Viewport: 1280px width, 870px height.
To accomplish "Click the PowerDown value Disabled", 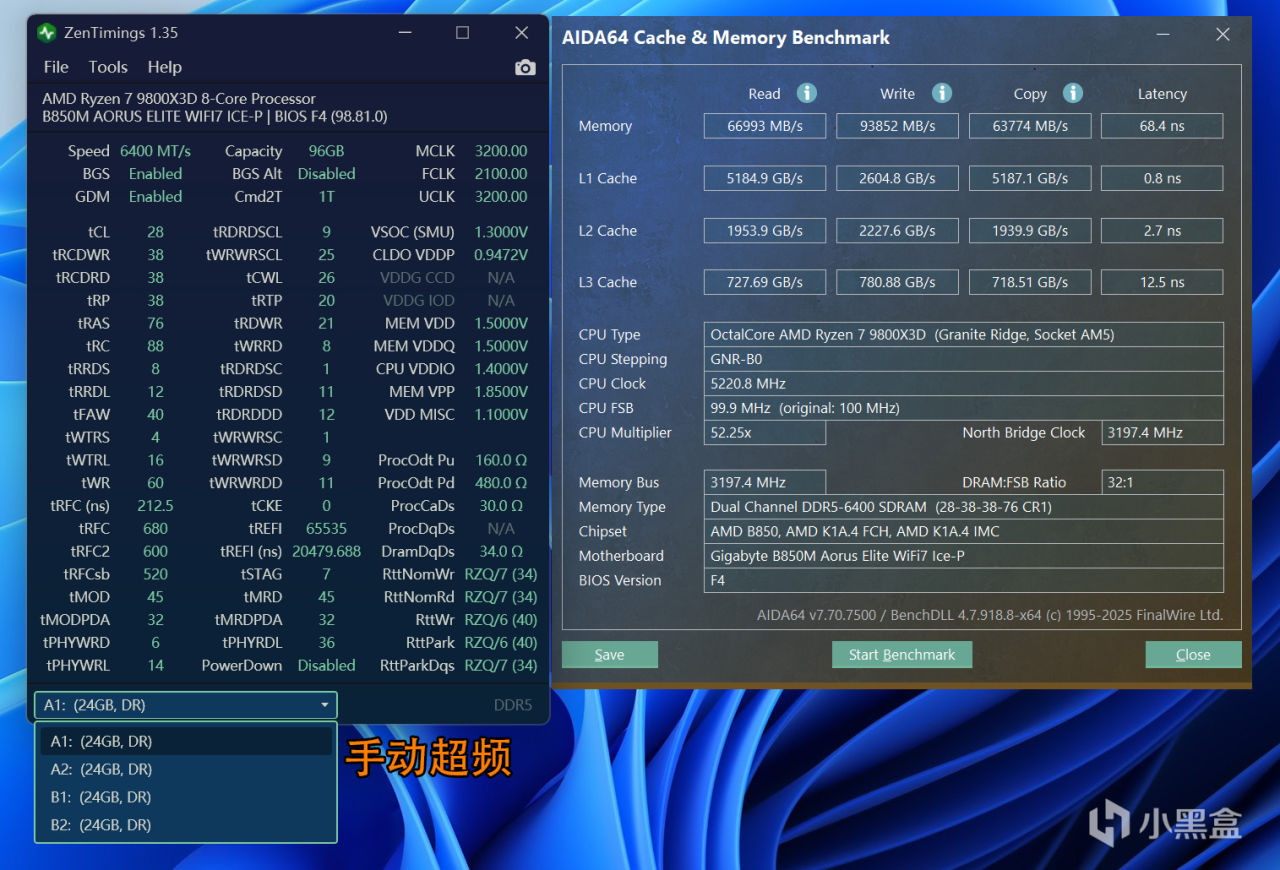I will pyautogui.click(x=326, y=666).
